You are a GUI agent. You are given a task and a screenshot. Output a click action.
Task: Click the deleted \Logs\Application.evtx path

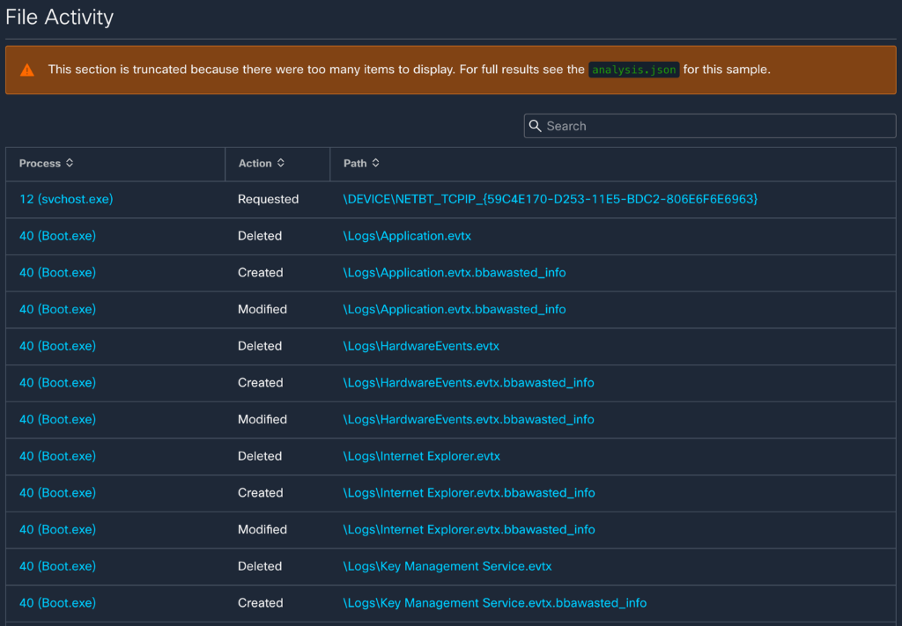pos(407,236)
